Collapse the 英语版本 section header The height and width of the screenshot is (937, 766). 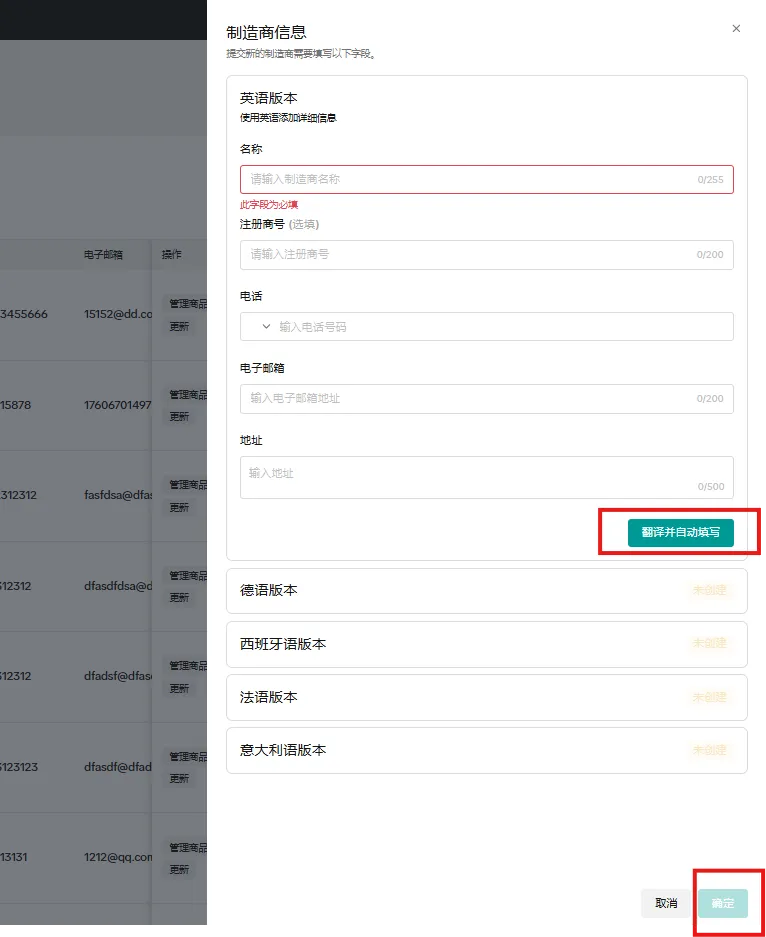pos(269,98)
